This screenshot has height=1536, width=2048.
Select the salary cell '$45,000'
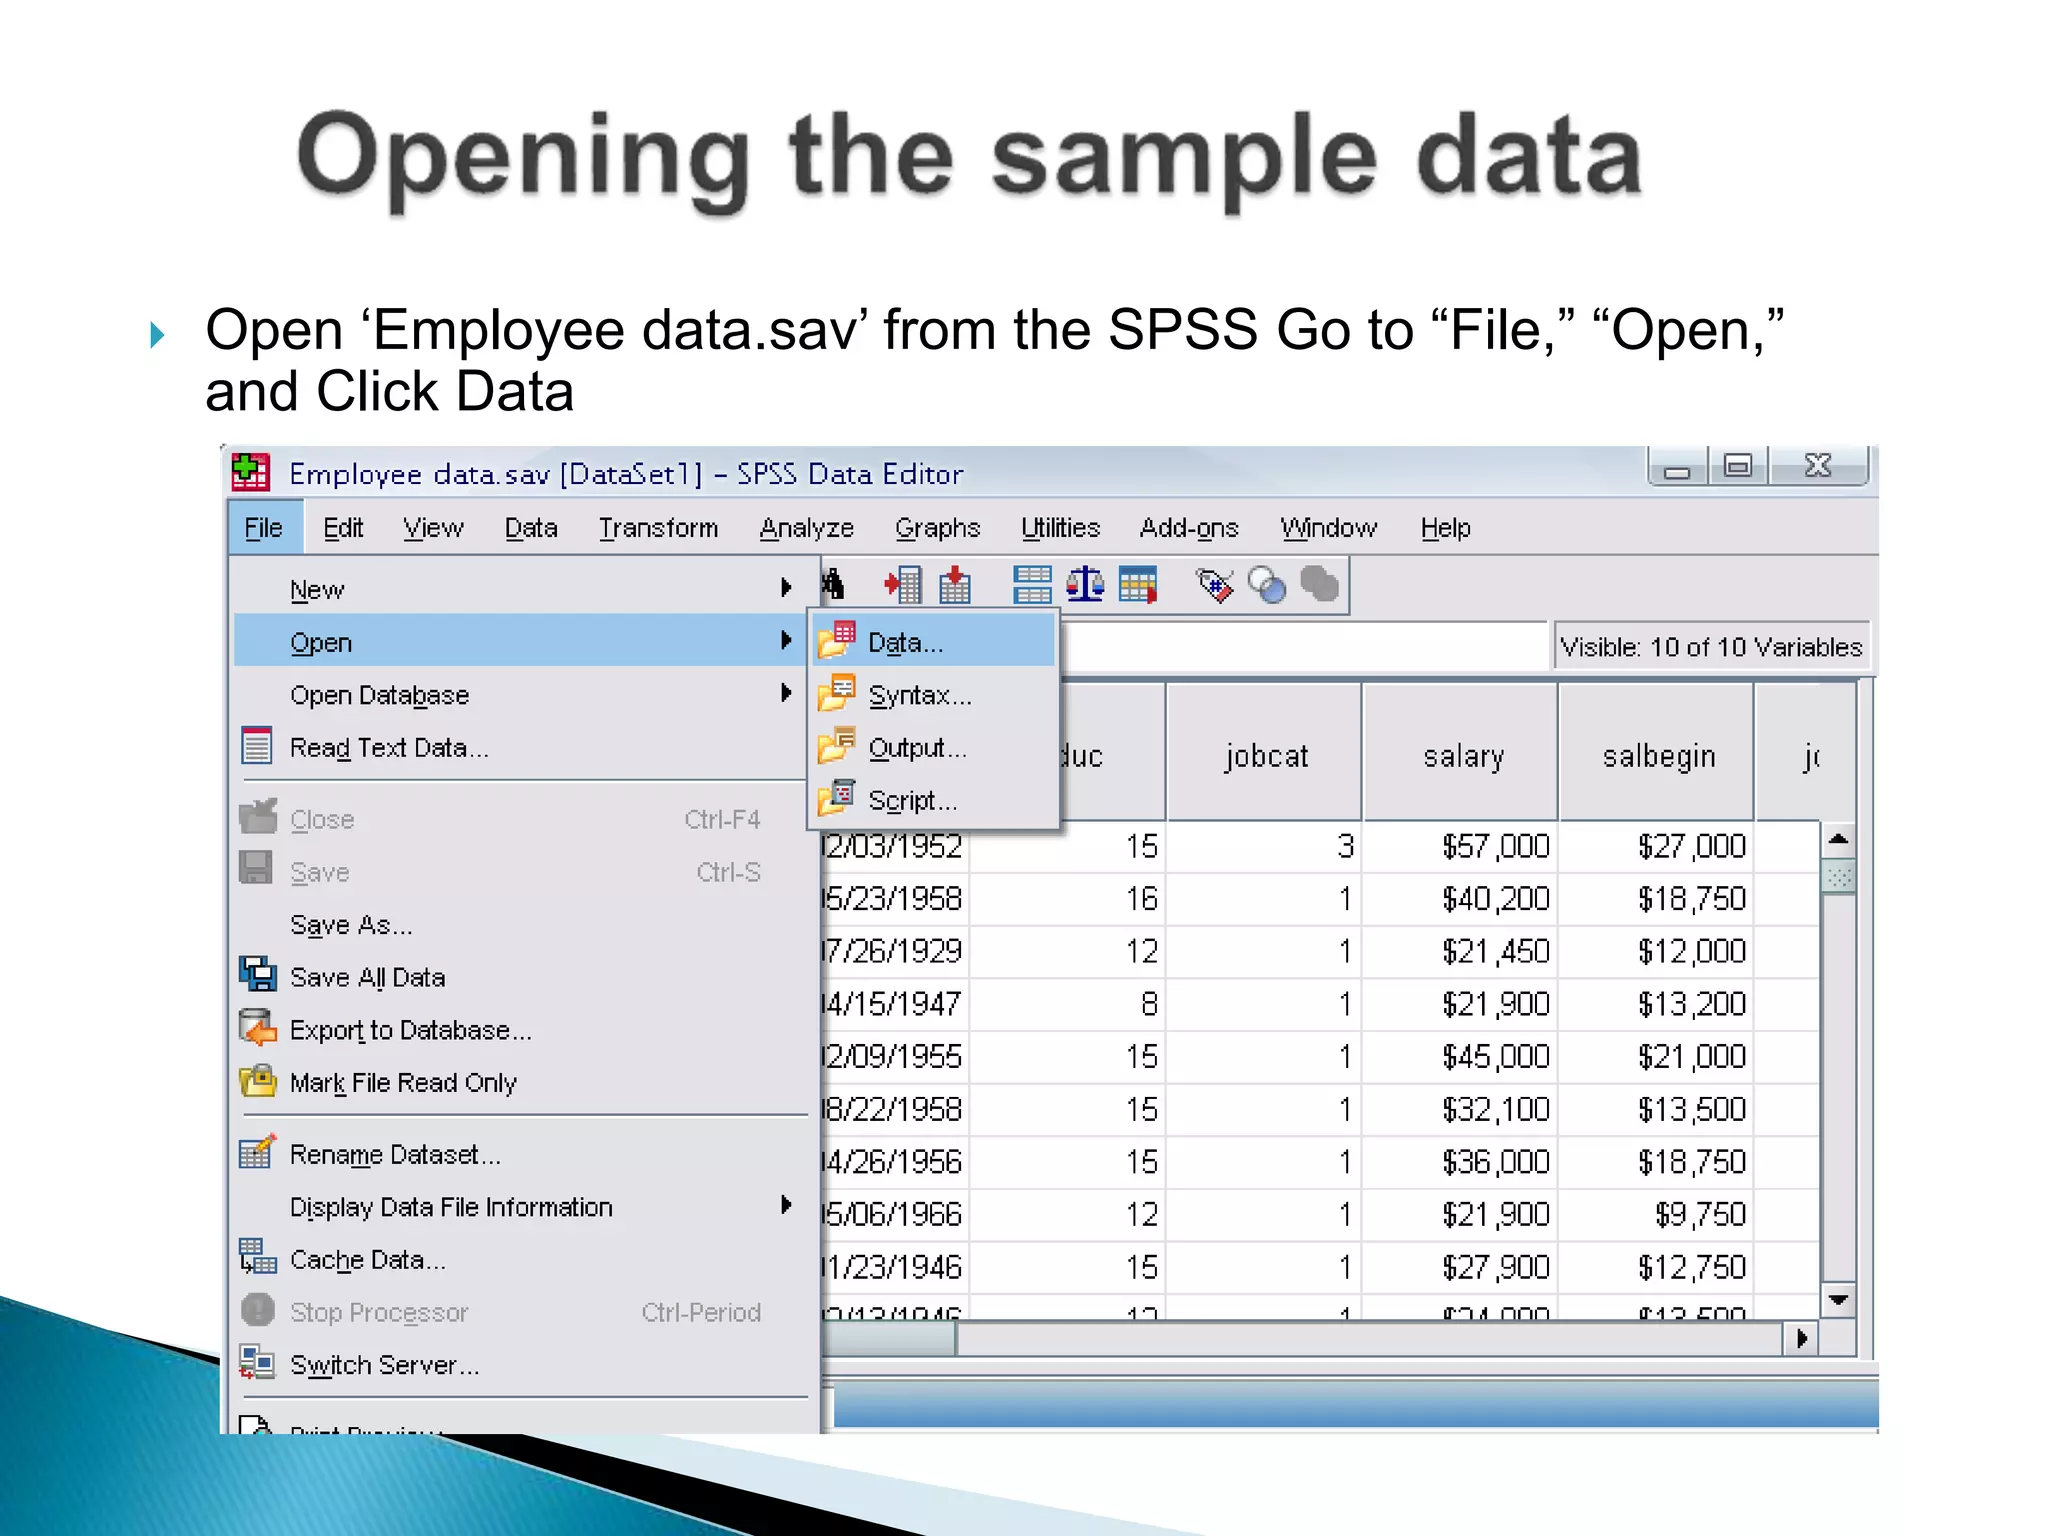click(1462, 1056)
